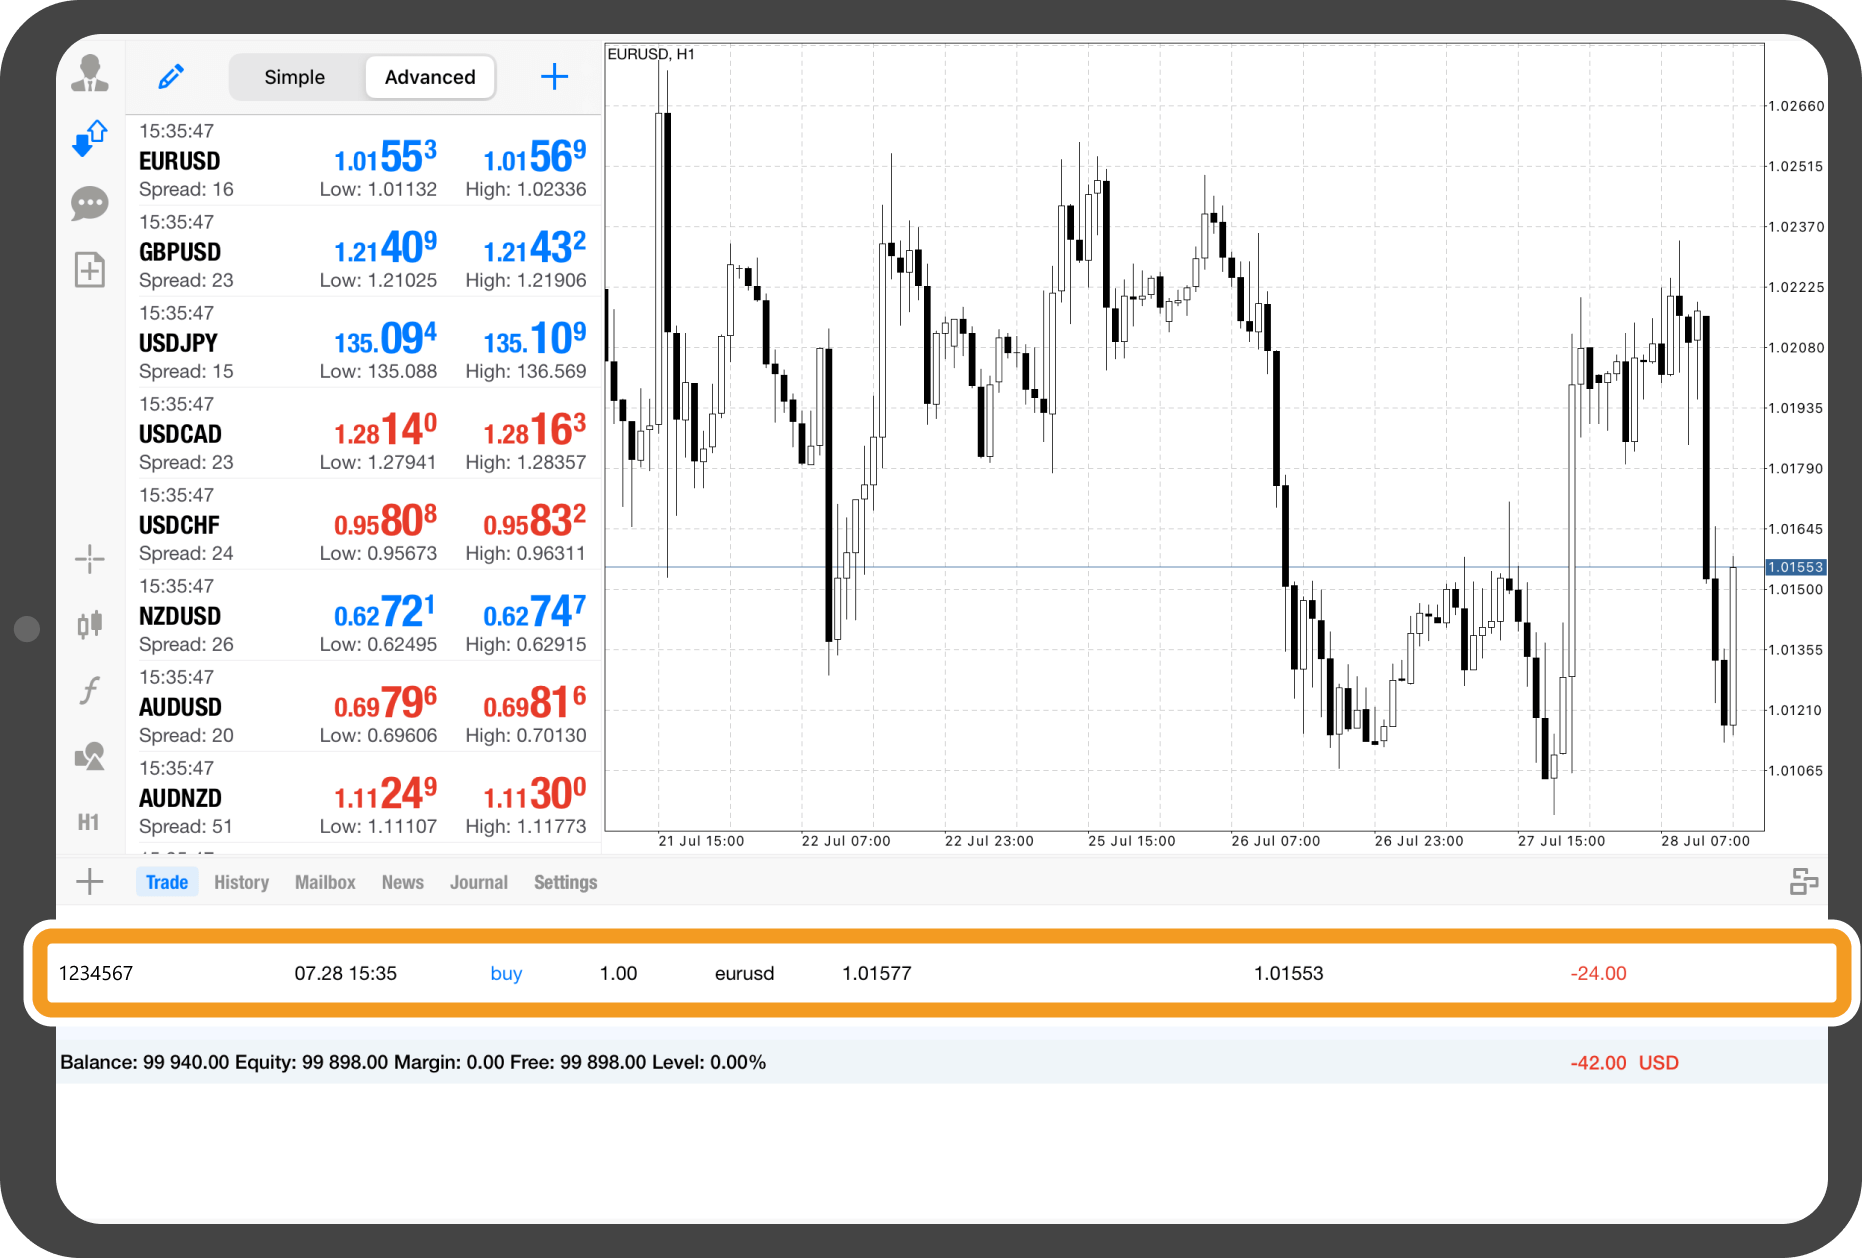Select the Trade tab
This screenshot has width=1862, height=1258.
(x=167, y=882)
